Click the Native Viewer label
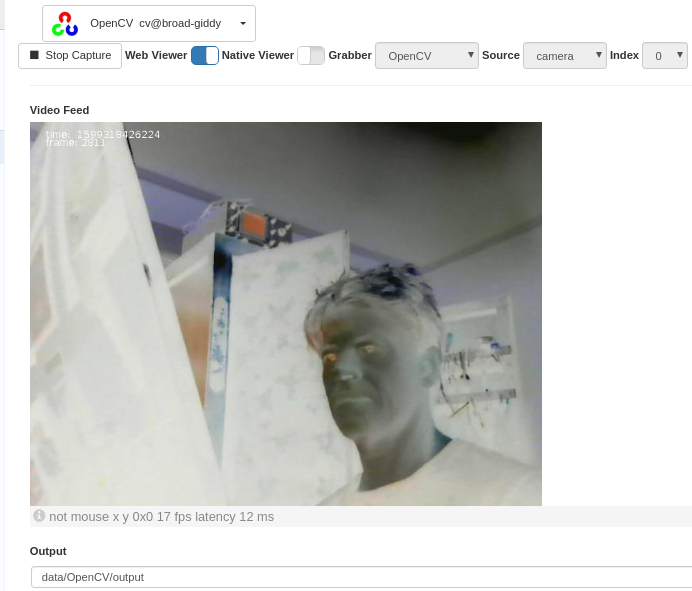 point(258,55)
